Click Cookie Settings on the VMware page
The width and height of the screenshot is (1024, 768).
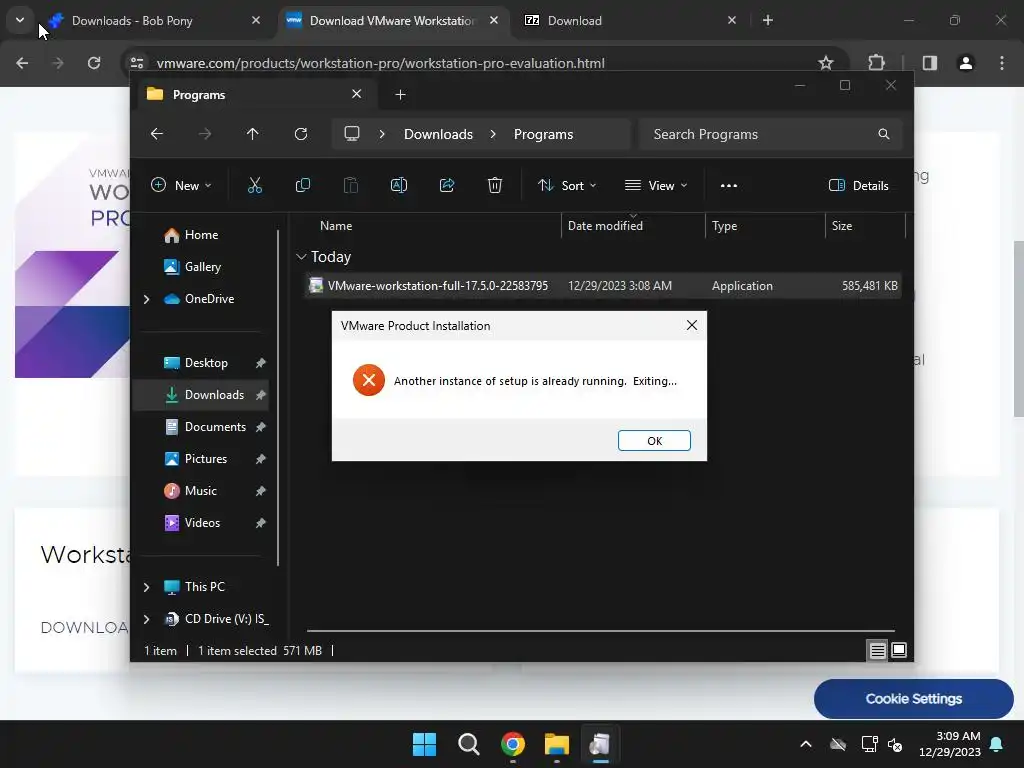pyautogui.click(x=914, y=699)
